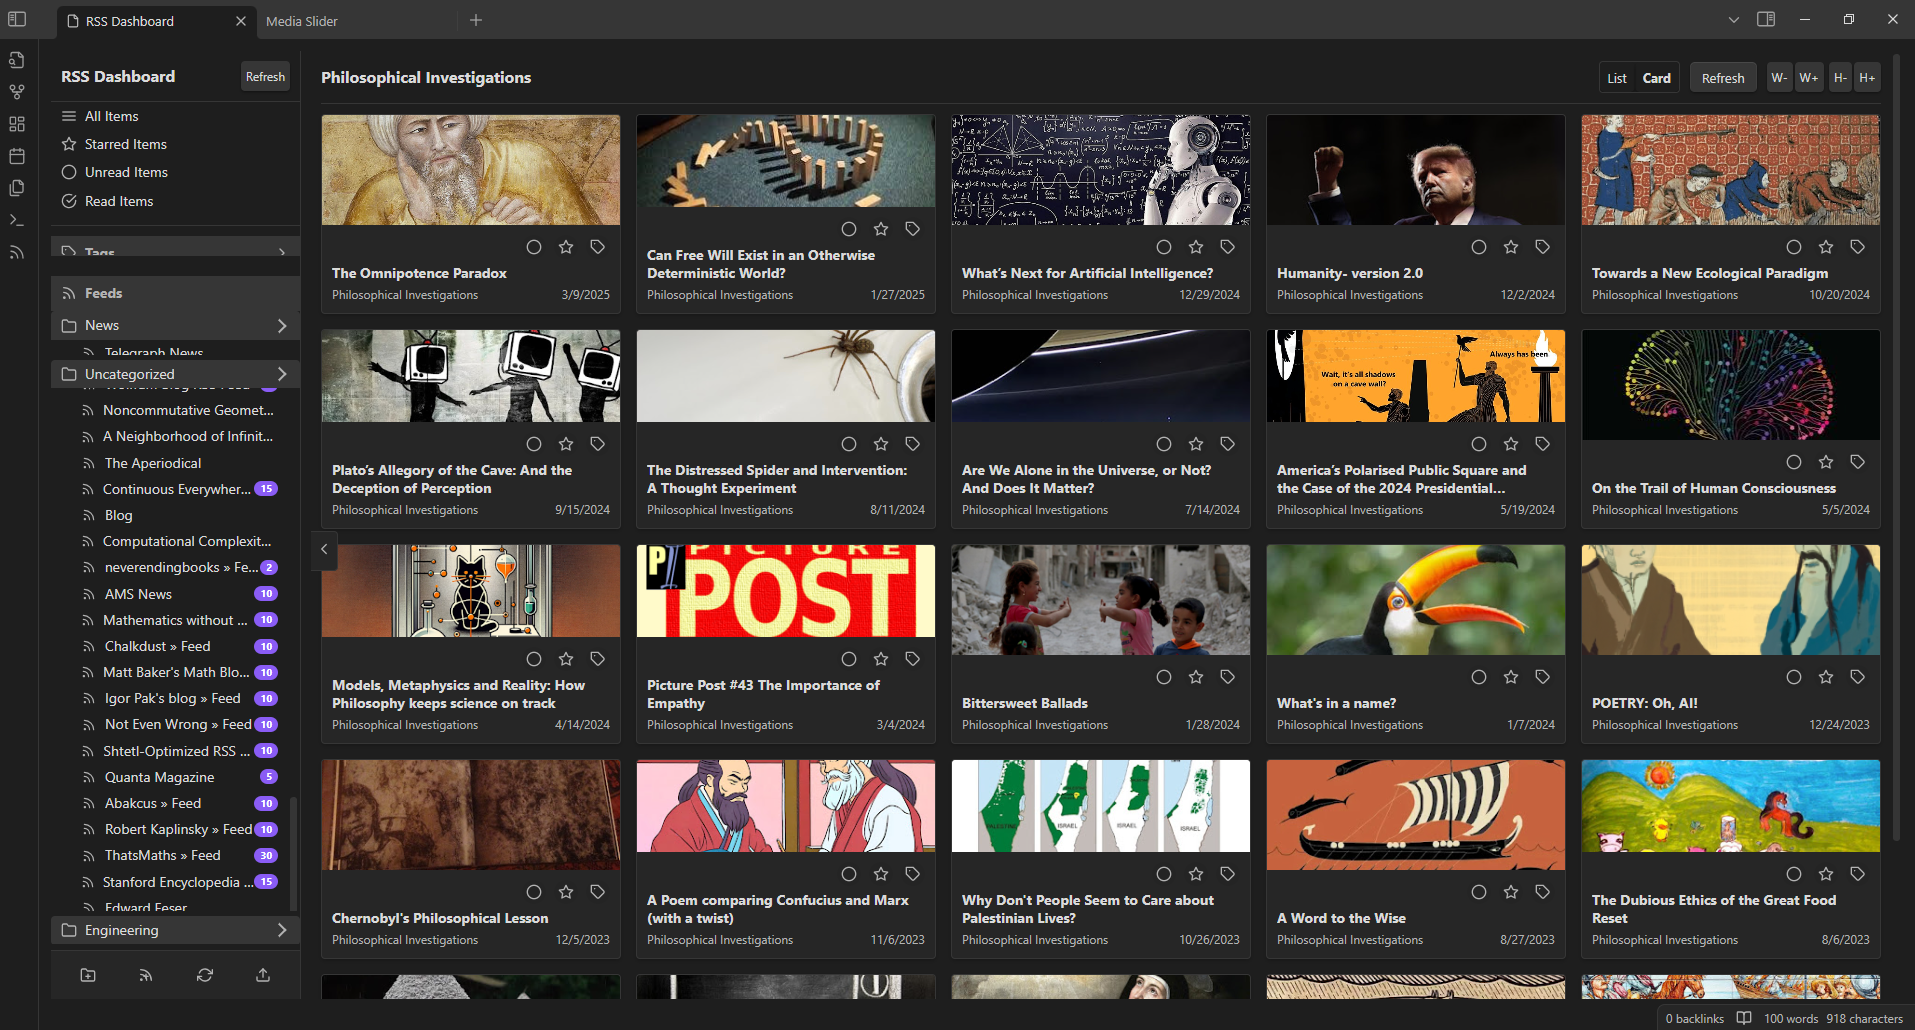Screen dimensions: 1915x1030
Task: Click sync icon in sidebar footer
Action: pos(205,975)
